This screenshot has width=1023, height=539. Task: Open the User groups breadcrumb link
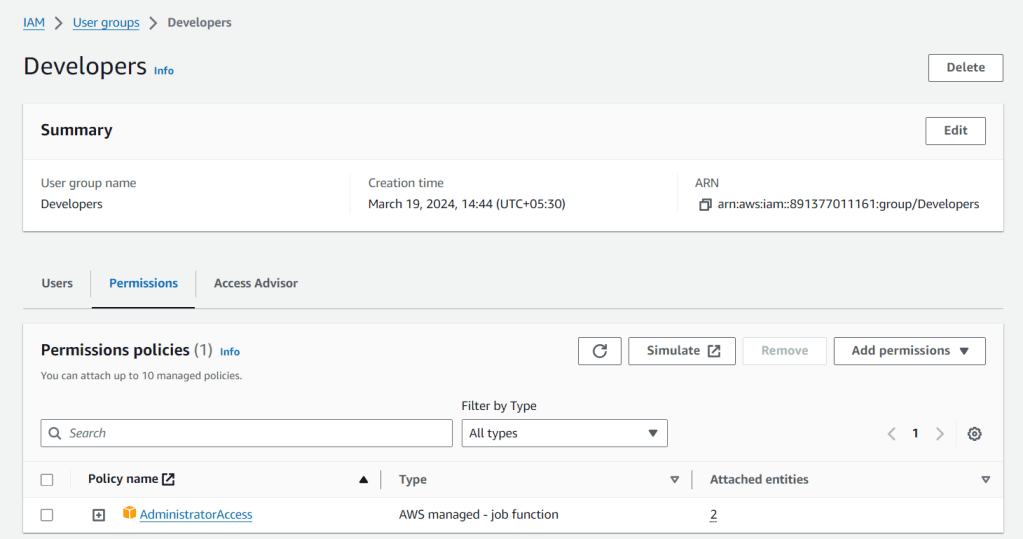click(x=106, y=23)
